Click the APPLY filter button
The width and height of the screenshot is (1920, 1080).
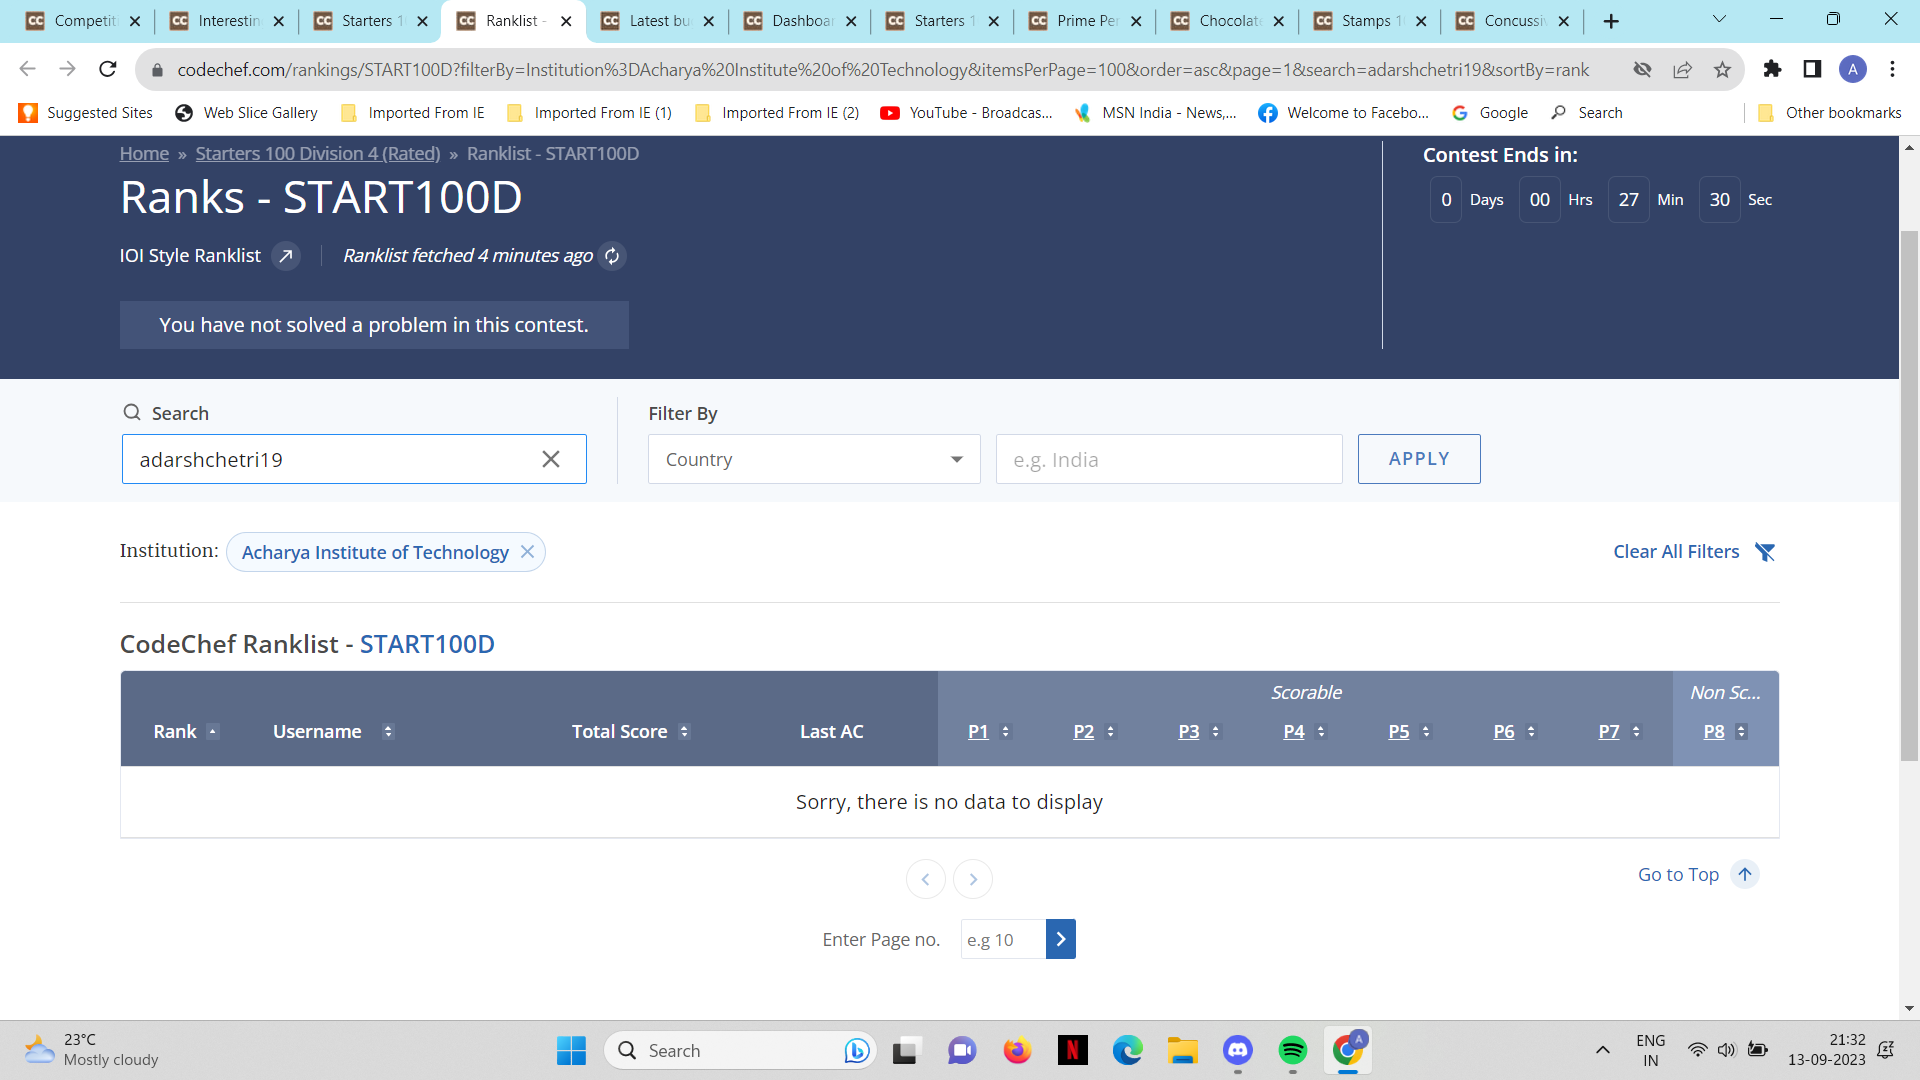click(x=1418, y=459)
